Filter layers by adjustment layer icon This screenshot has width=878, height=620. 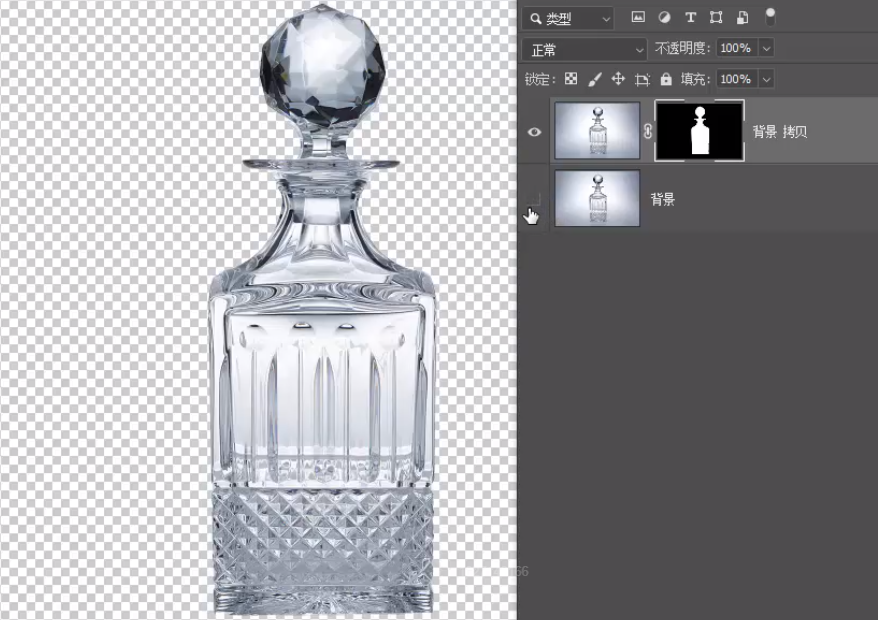point(664,17)
